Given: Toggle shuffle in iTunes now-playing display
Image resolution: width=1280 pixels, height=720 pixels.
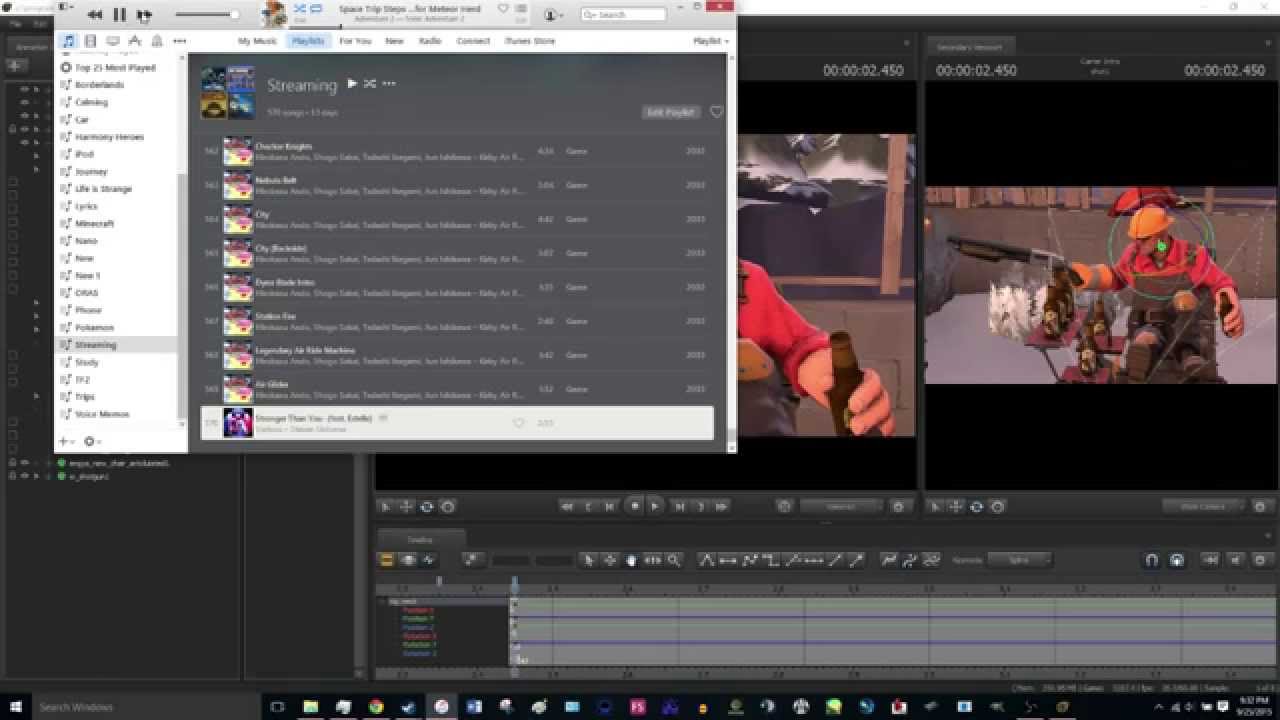Looking at the screenshot, I should coord(299,8).
